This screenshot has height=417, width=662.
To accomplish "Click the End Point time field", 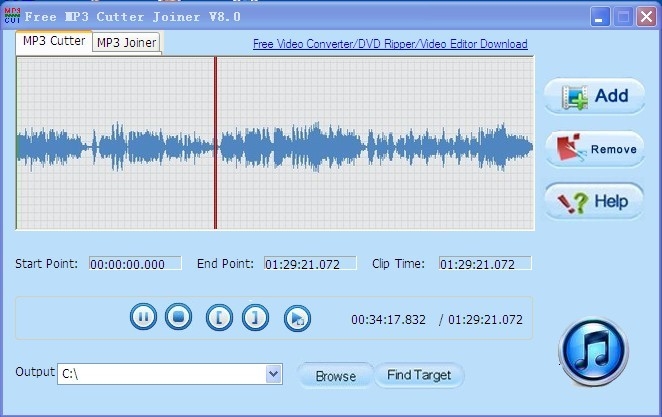I will pos(309,264).
